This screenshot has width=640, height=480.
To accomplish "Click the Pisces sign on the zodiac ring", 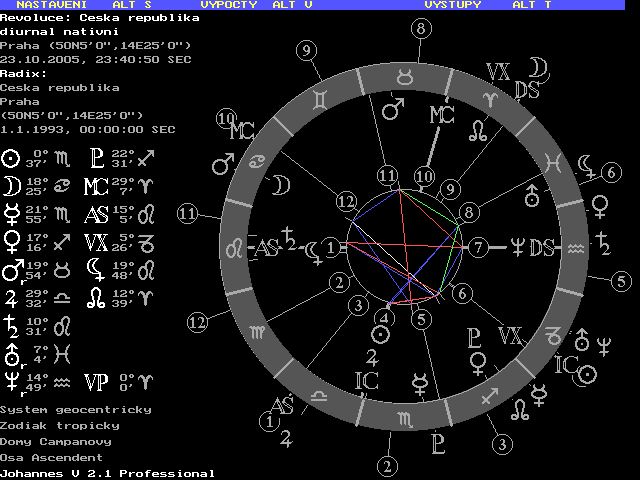I will [552, 160].
